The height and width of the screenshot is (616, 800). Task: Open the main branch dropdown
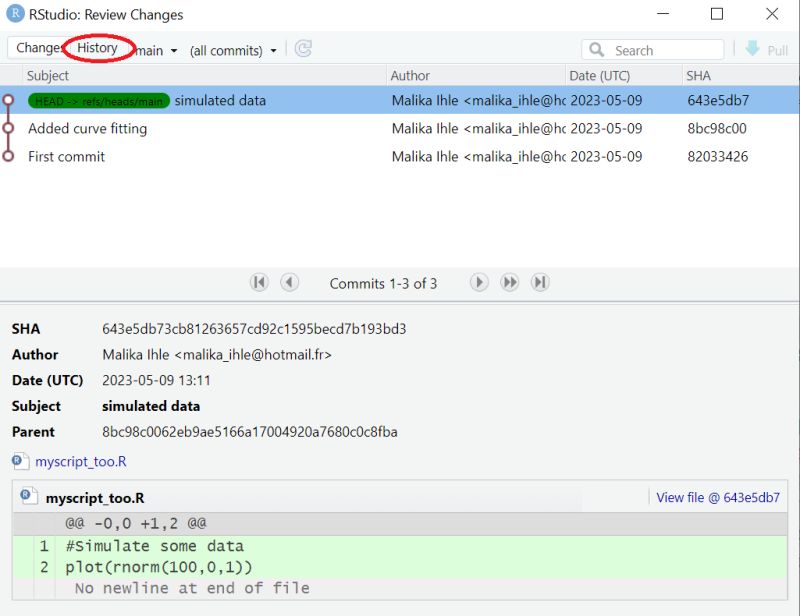pos(157,51)
